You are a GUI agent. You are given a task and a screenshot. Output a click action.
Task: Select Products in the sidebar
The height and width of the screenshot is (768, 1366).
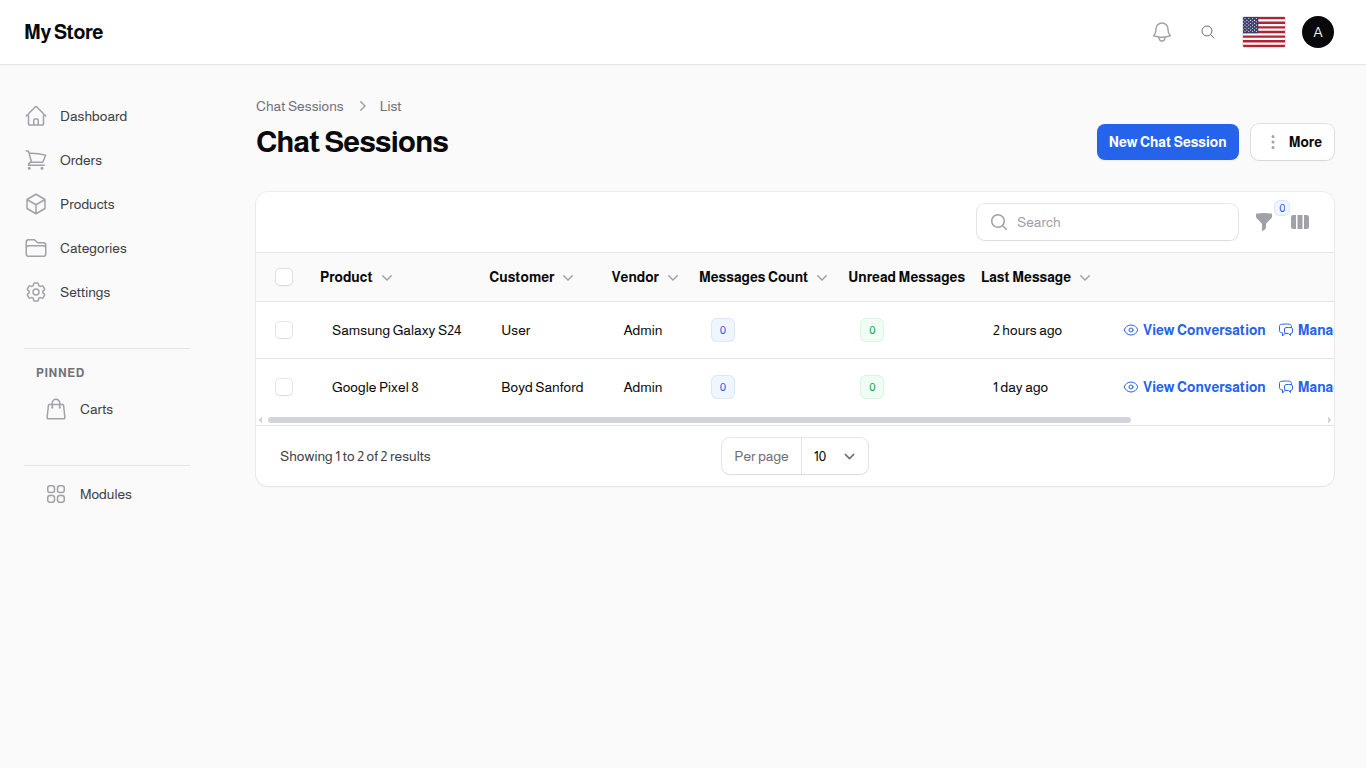86,204
